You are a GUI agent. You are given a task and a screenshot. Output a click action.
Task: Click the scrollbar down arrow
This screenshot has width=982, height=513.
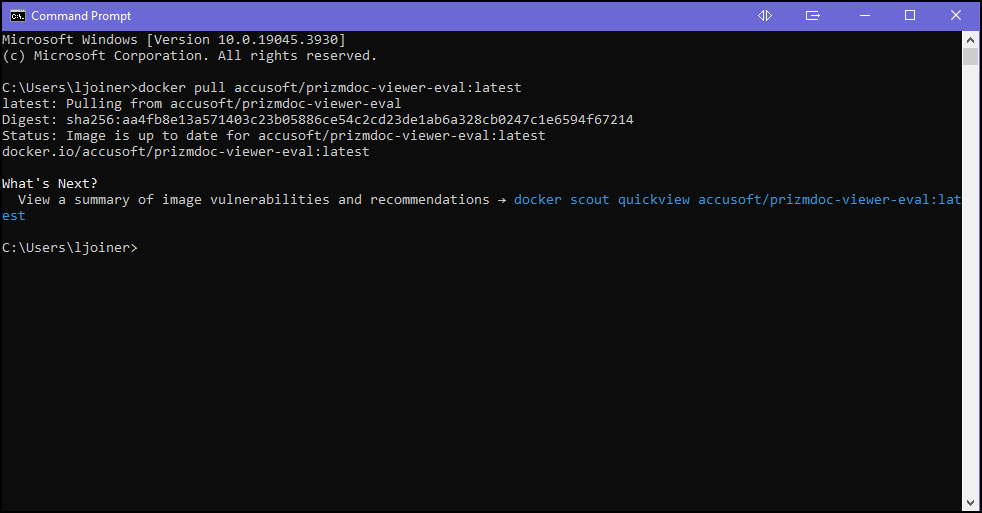(x=970, y=502)
